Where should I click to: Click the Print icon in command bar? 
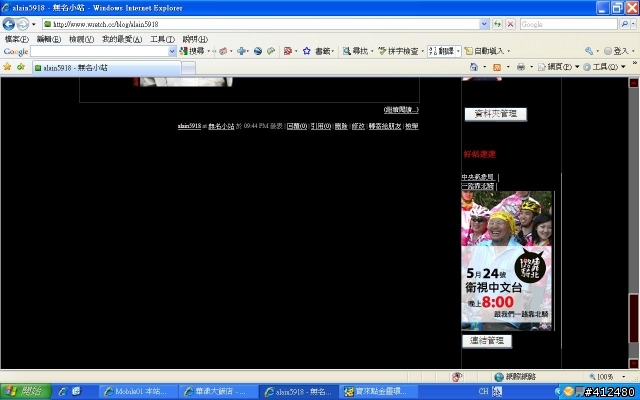pyautogui.click(x=520, y=67)
